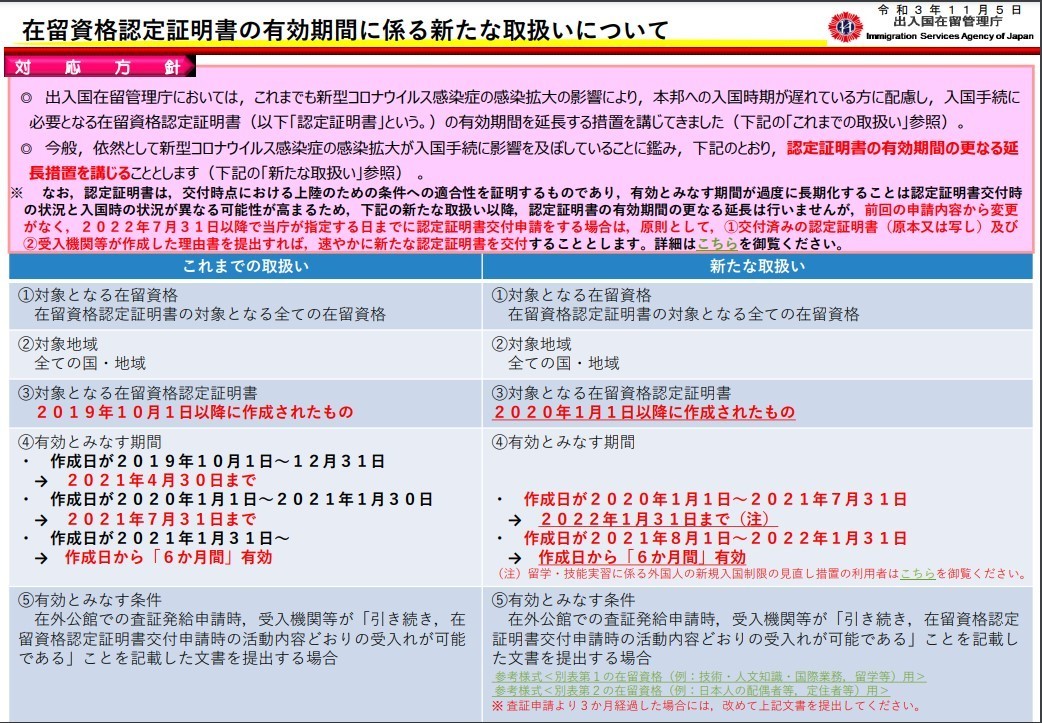Click ①対象となる在留資格 under 新たな取扱い
Viewport: 1042px width, 723px height.
click(572, 295)
